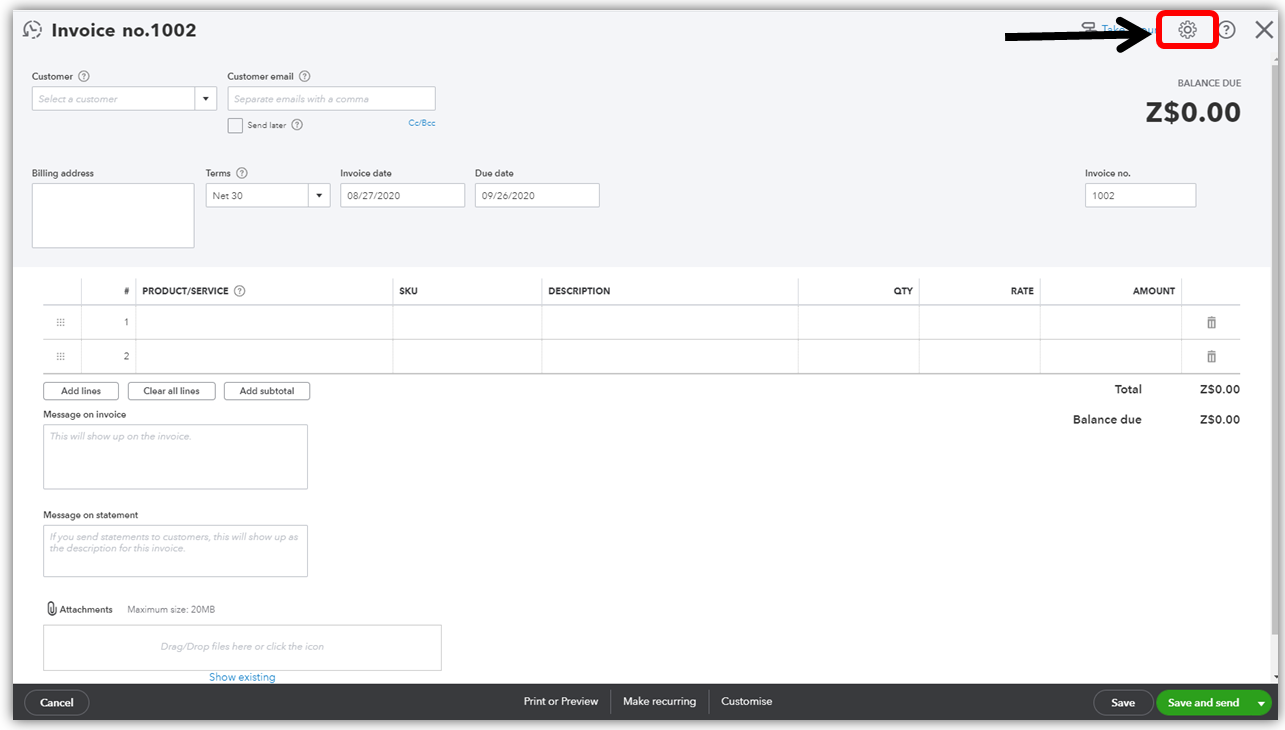
Task: Delete line 1 with trash icon
Action: pyautogui.click(x=1211, y=322)
